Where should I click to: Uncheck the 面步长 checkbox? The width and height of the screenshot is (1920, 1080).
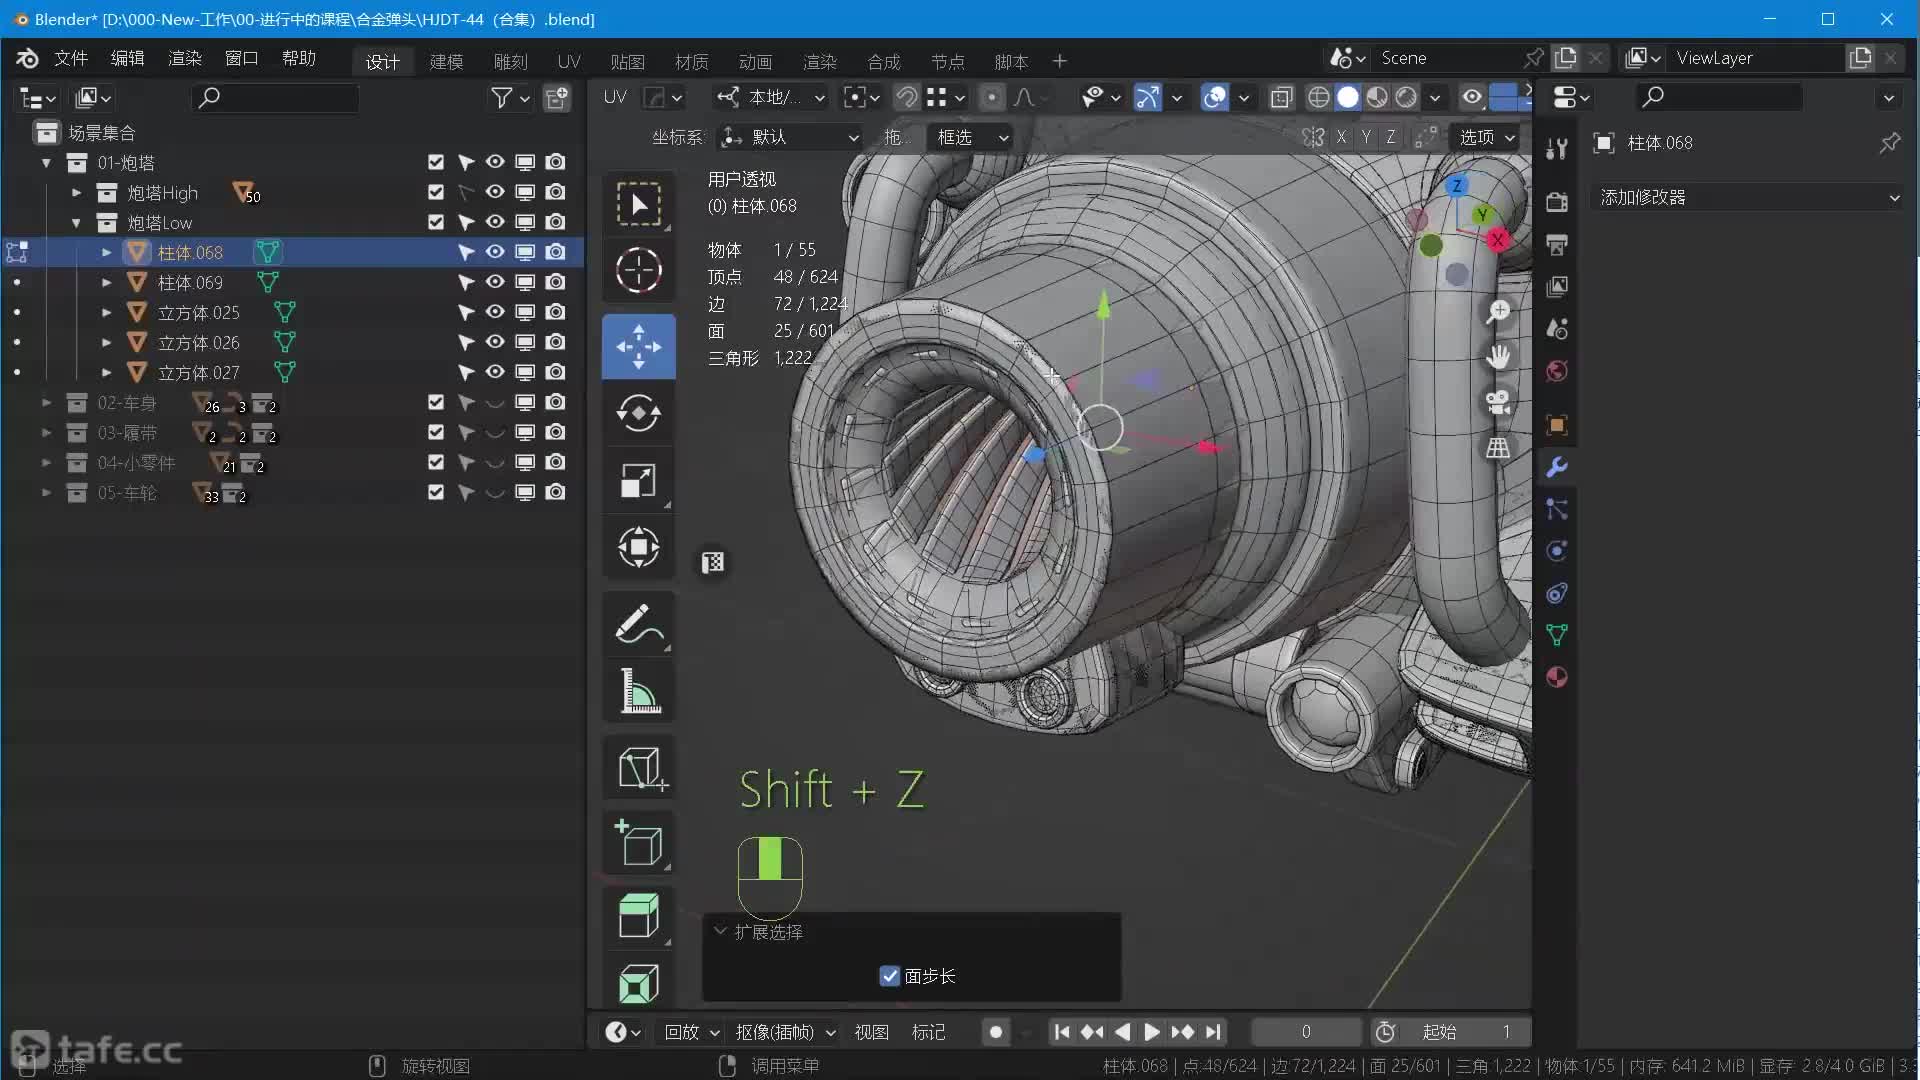pos(889,976)
